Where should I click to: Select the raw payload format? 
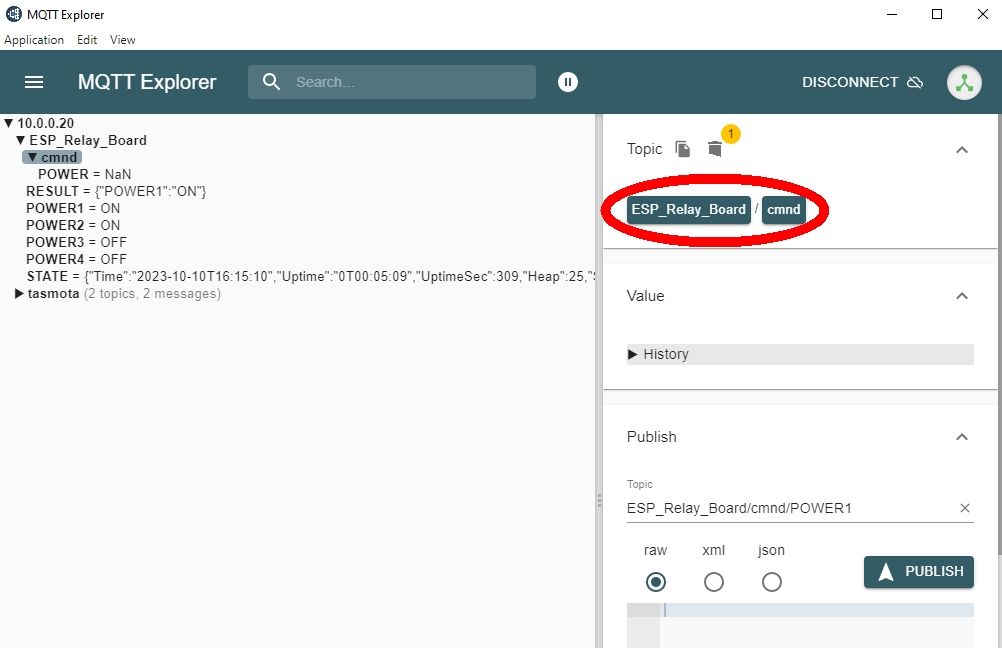pos(656,582)
